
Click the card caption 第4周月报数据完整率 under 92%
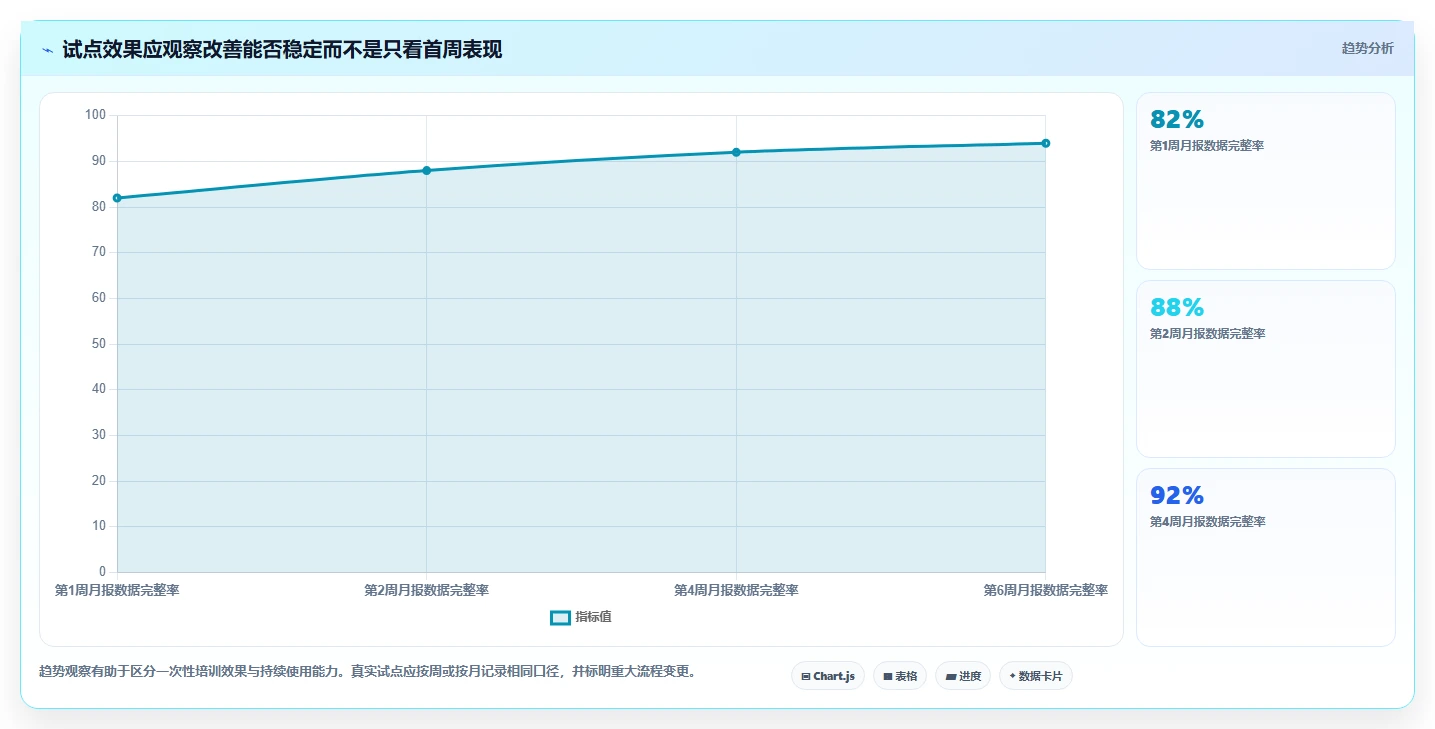click(x=1207, y=522)
